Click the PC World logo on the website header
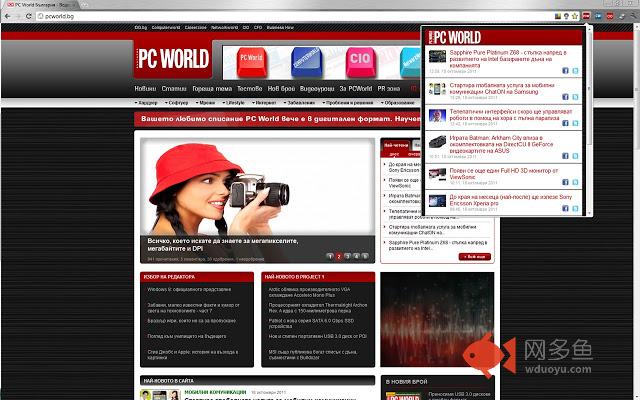Image resolution: width=640 pixels, height=400 pixels. pos(173,59)
